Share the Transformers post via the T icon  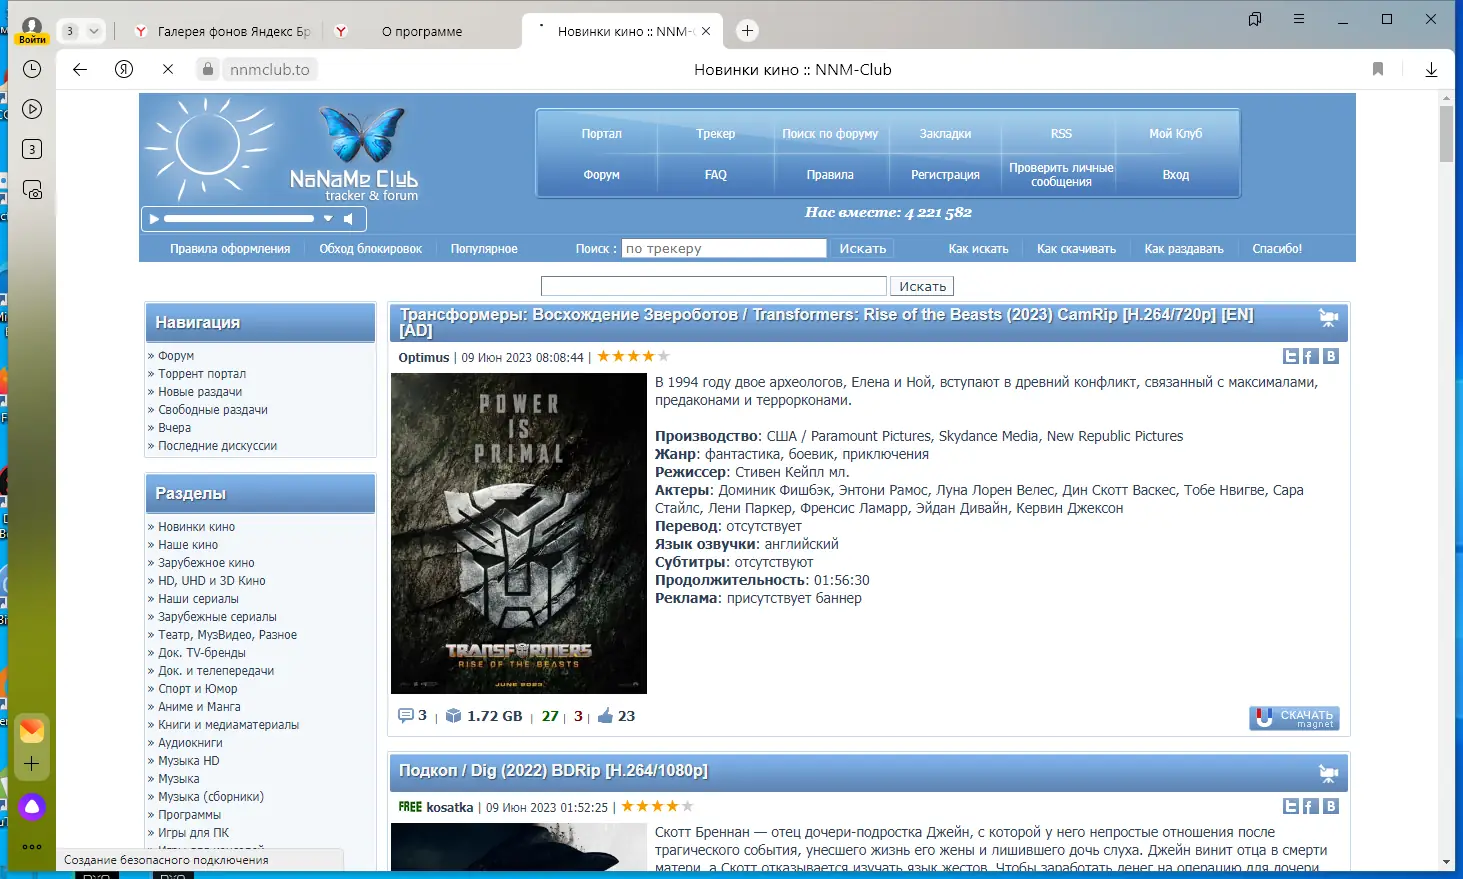click(1291, 356)
